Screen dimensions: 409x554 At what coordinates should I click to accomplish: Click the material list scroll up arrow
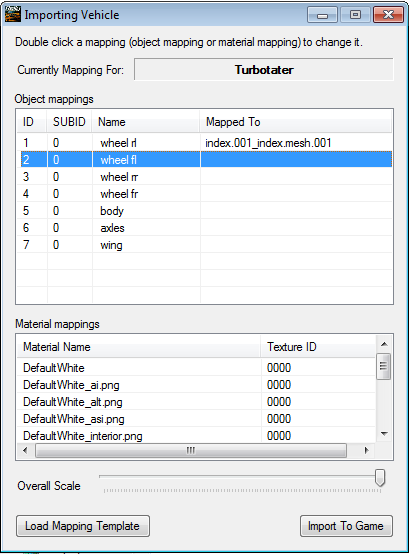(x=384, y=344)
